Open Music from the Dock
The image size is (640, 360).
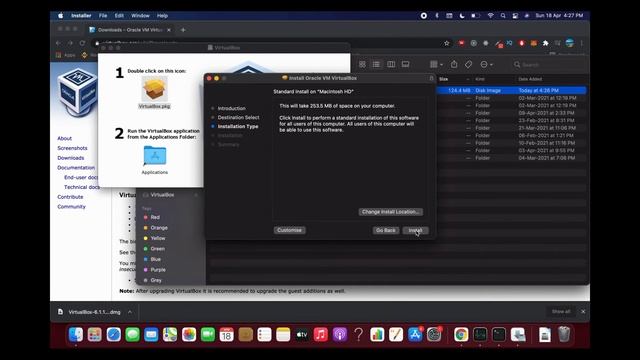[x=320, y=335]
